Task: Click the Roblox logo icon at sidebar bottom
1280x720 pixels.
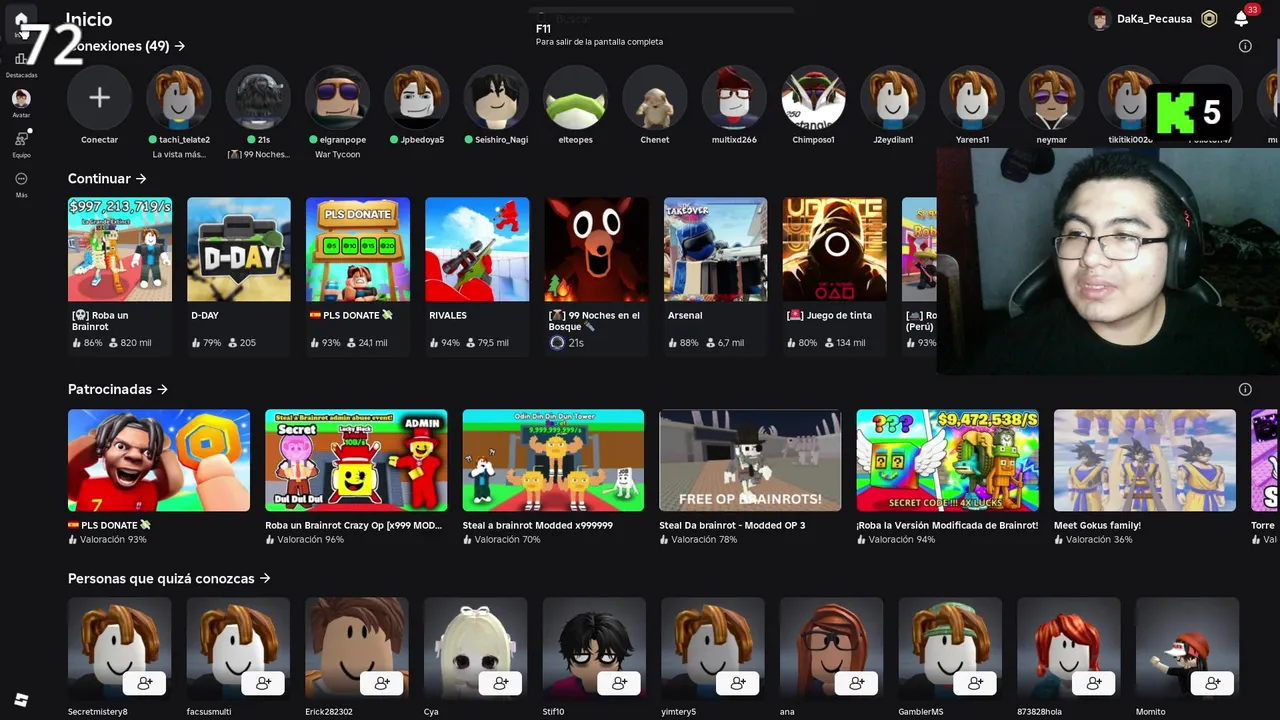Action: coord(21,700)
